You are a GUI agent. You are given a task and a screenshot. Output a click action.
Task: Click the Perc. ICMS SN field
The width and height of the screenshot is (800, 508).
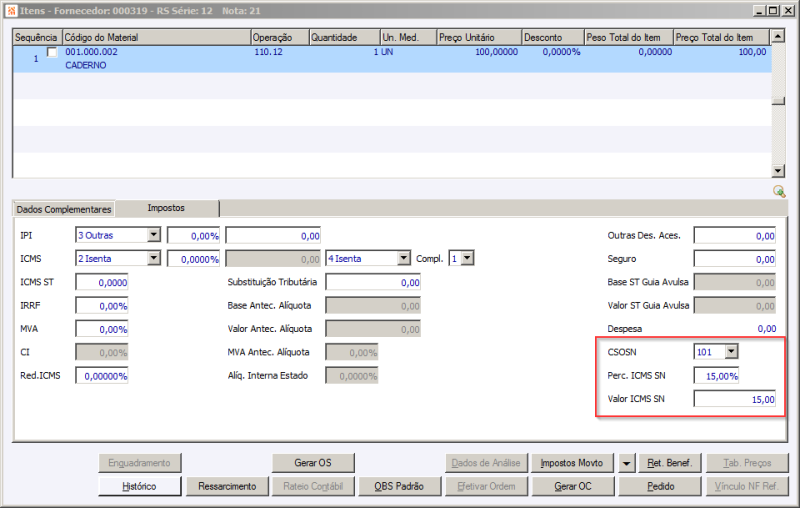click(x=716, y=376)
